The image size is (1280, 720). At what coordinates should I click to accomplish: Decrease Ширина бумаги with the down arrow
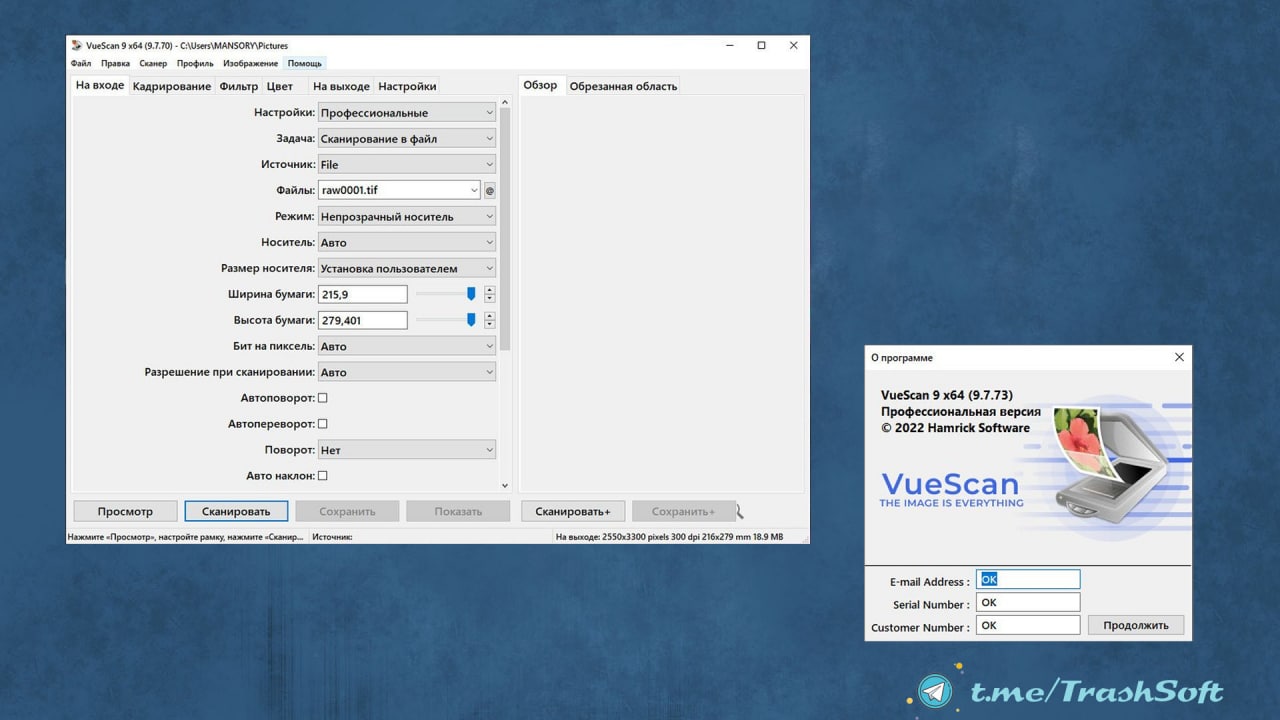pyautogui.click(x=489, y=298)
